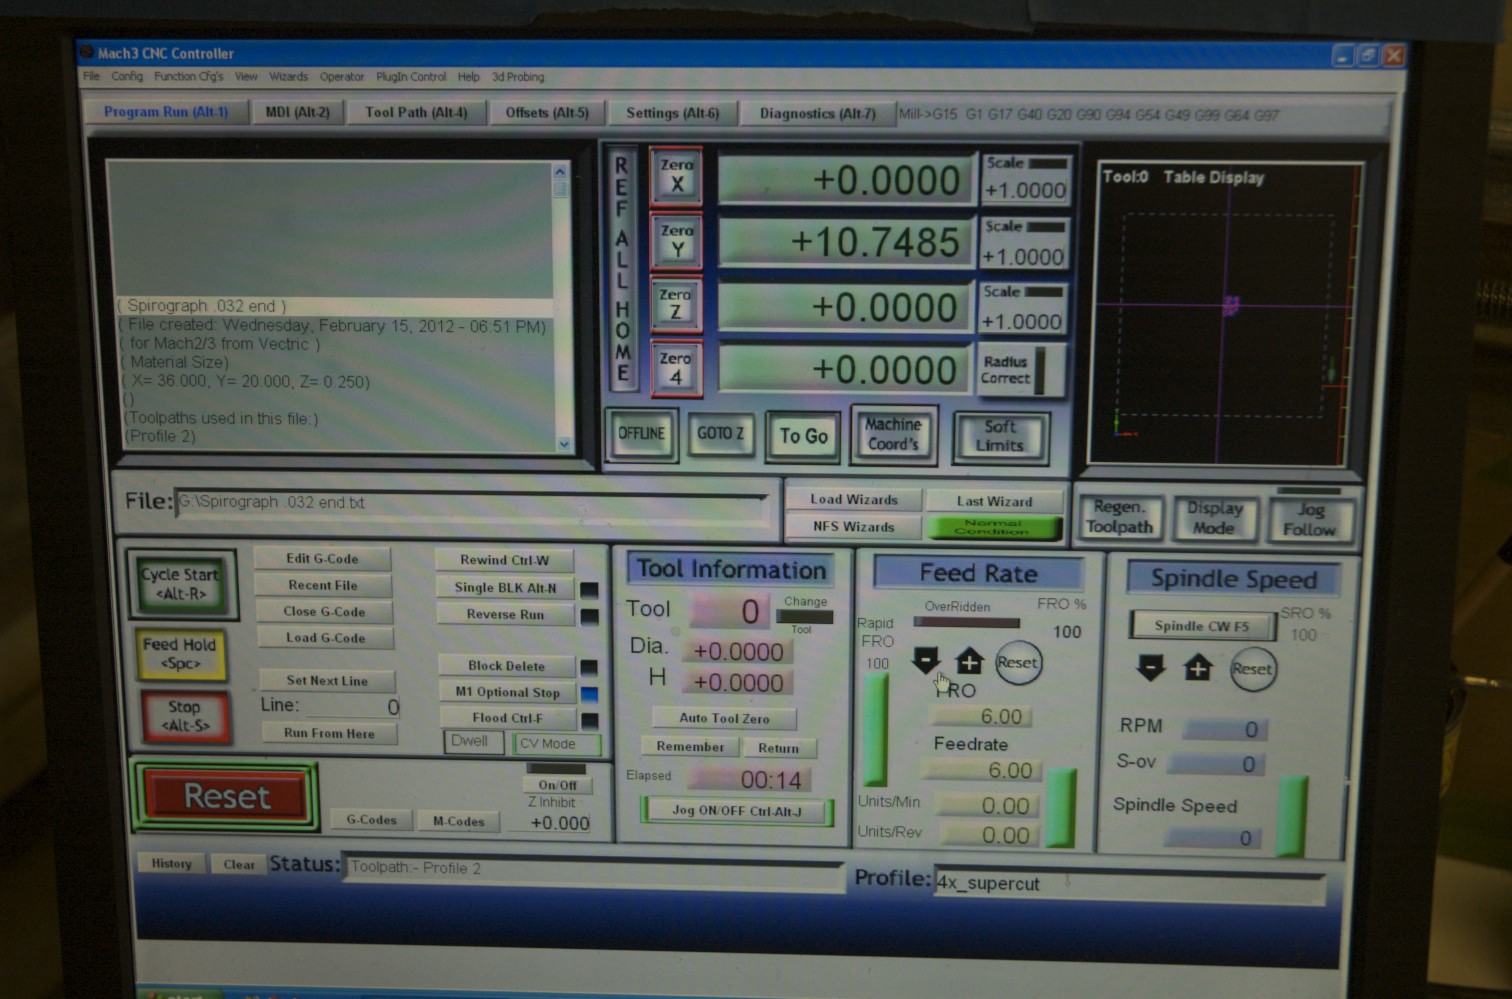Click the Feed Hold button
Screen dimensions: 1512x999
179,653
